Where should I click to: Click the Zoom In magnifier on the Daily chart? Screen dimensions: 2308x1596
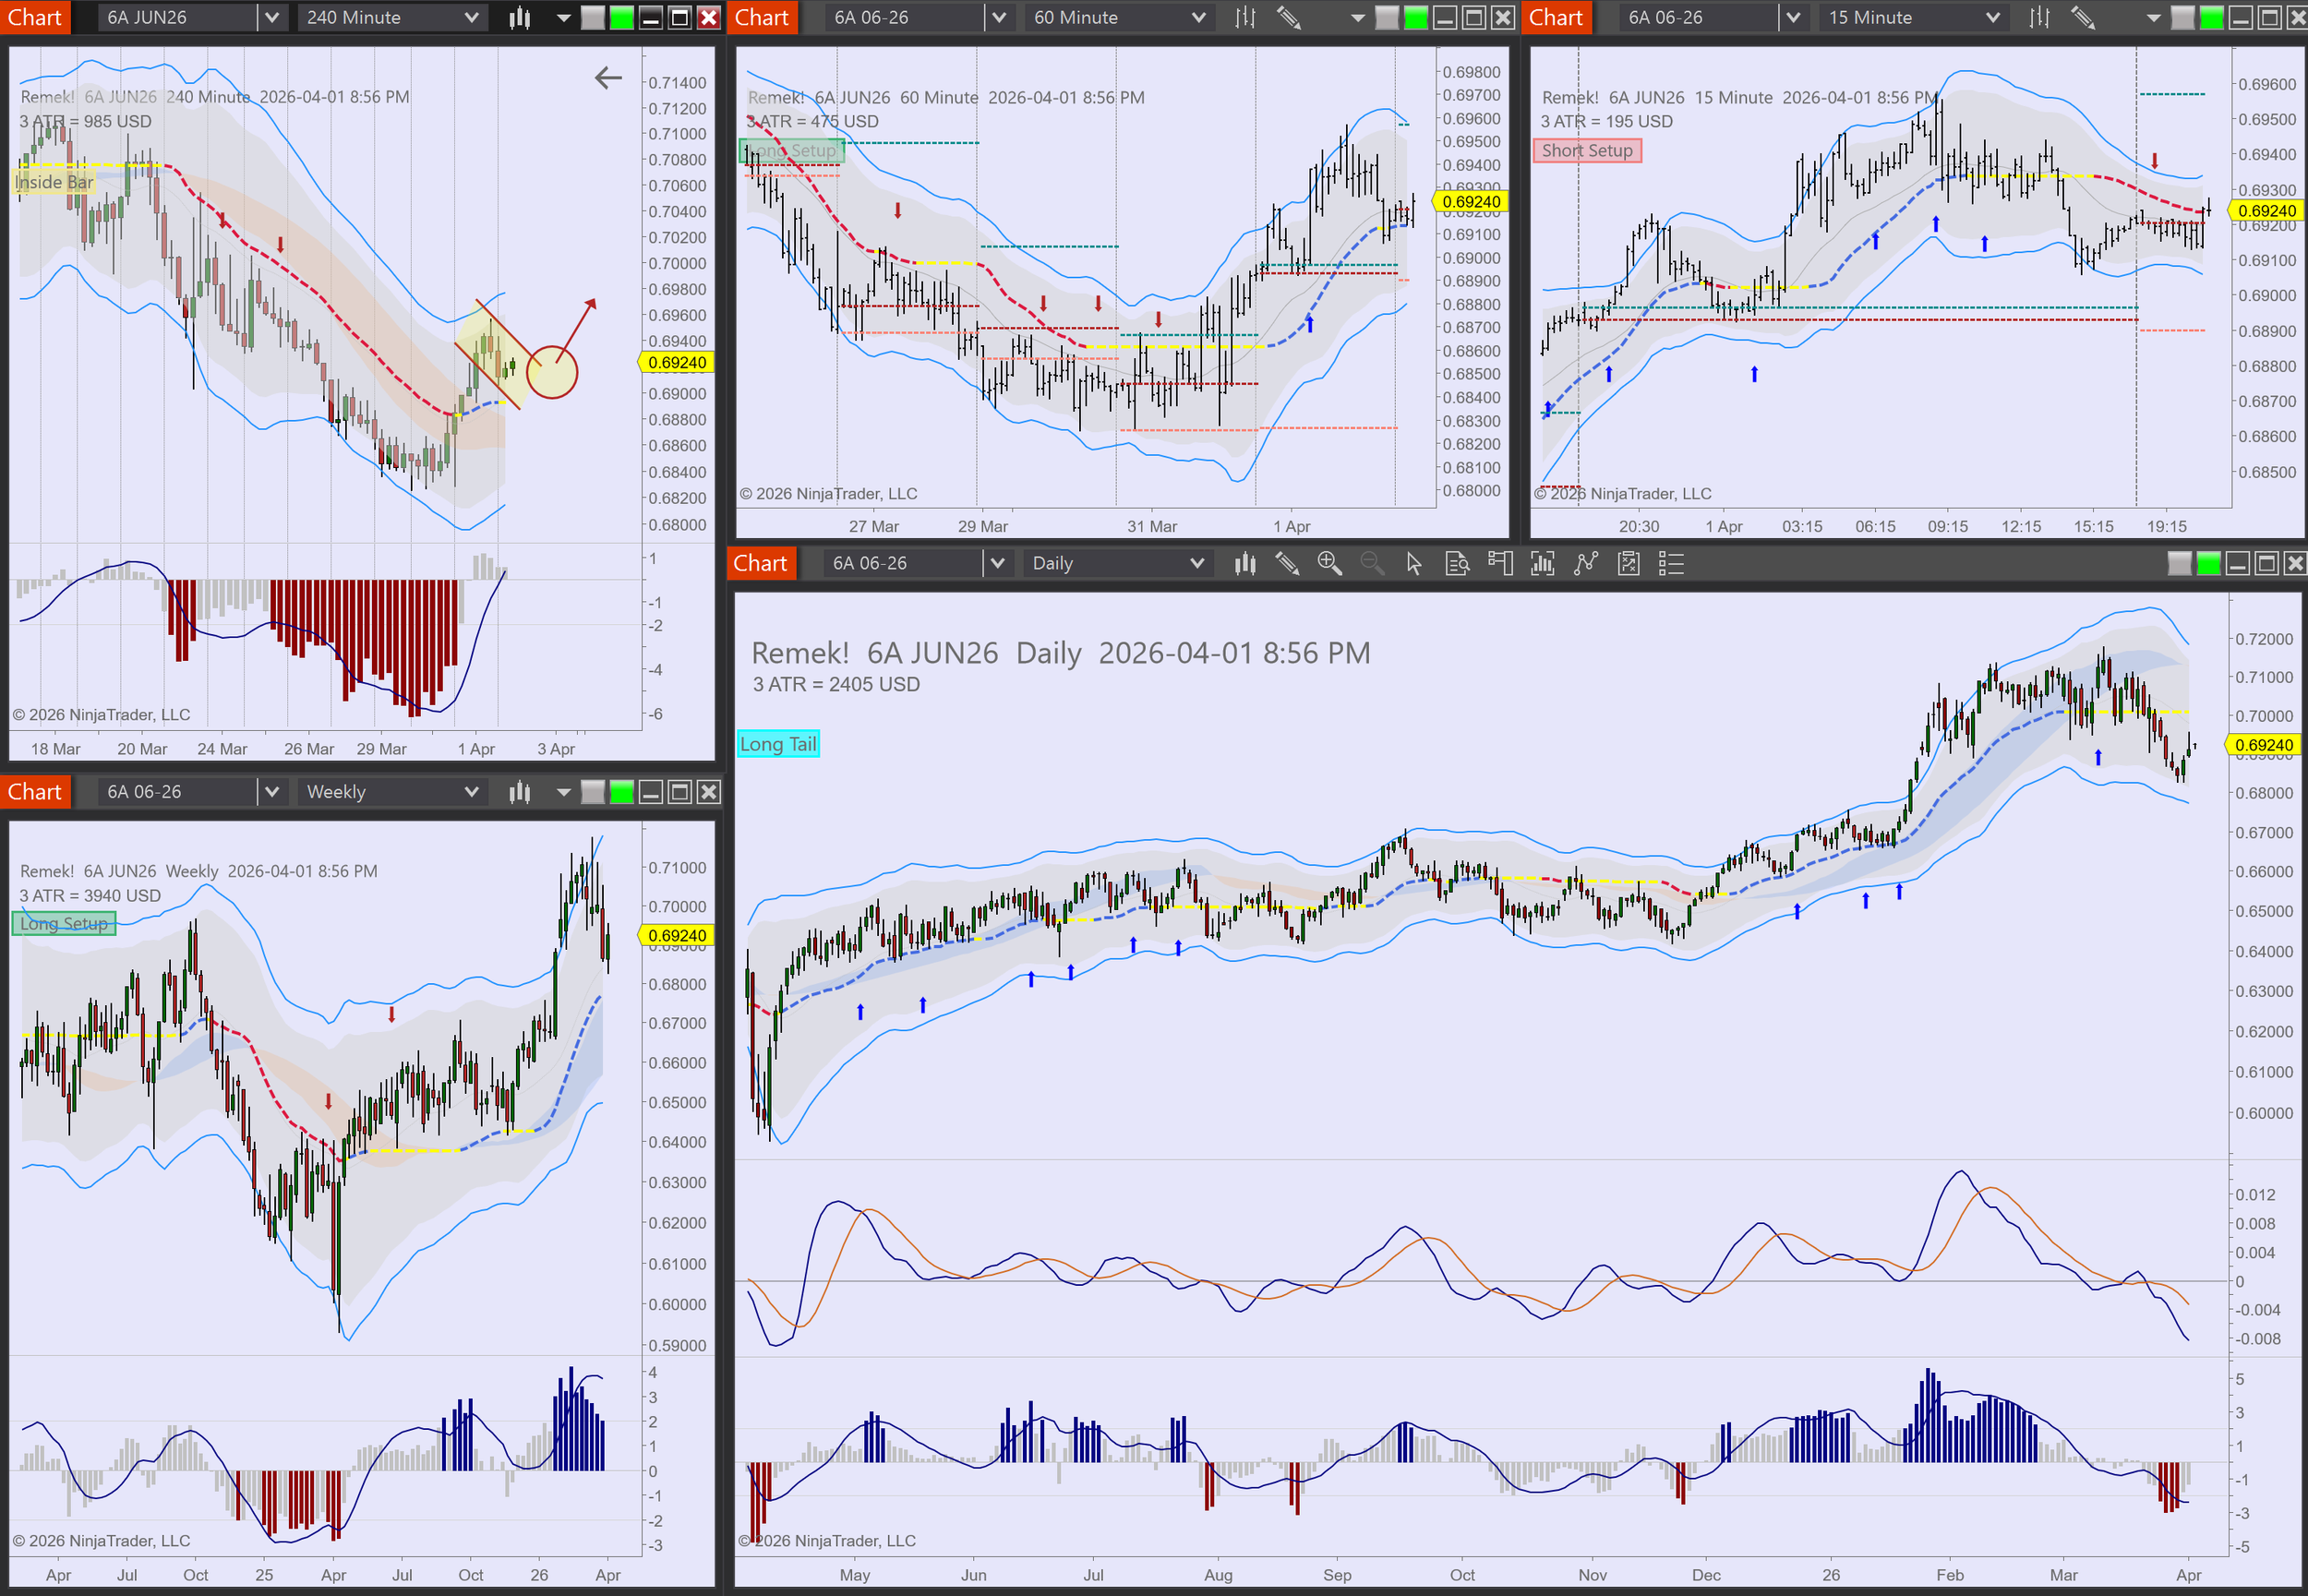click(1329, 564)
